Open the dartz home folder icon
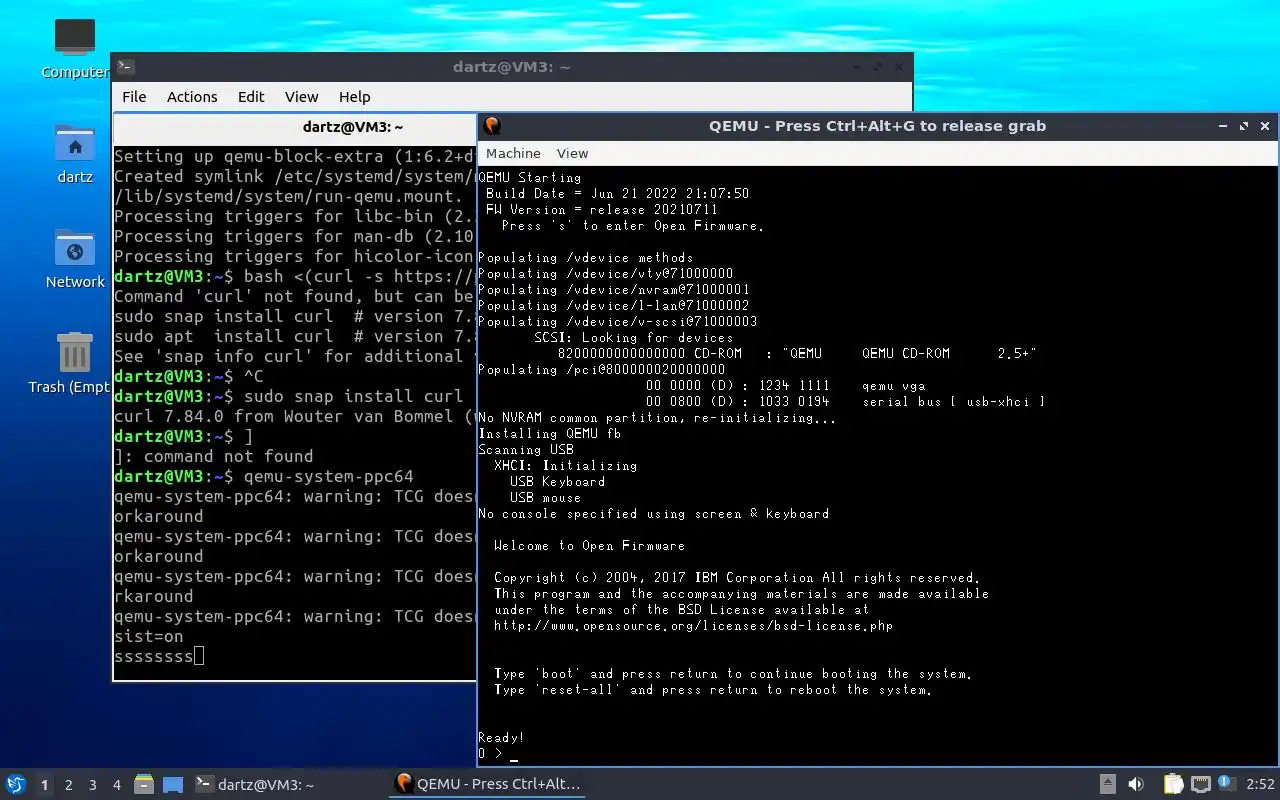 (x=75, y=144)
